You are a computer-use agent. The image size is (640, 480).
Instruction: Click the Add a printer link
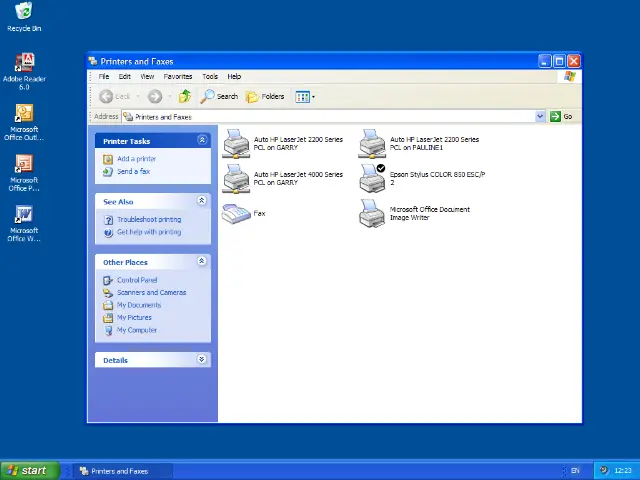136,159
